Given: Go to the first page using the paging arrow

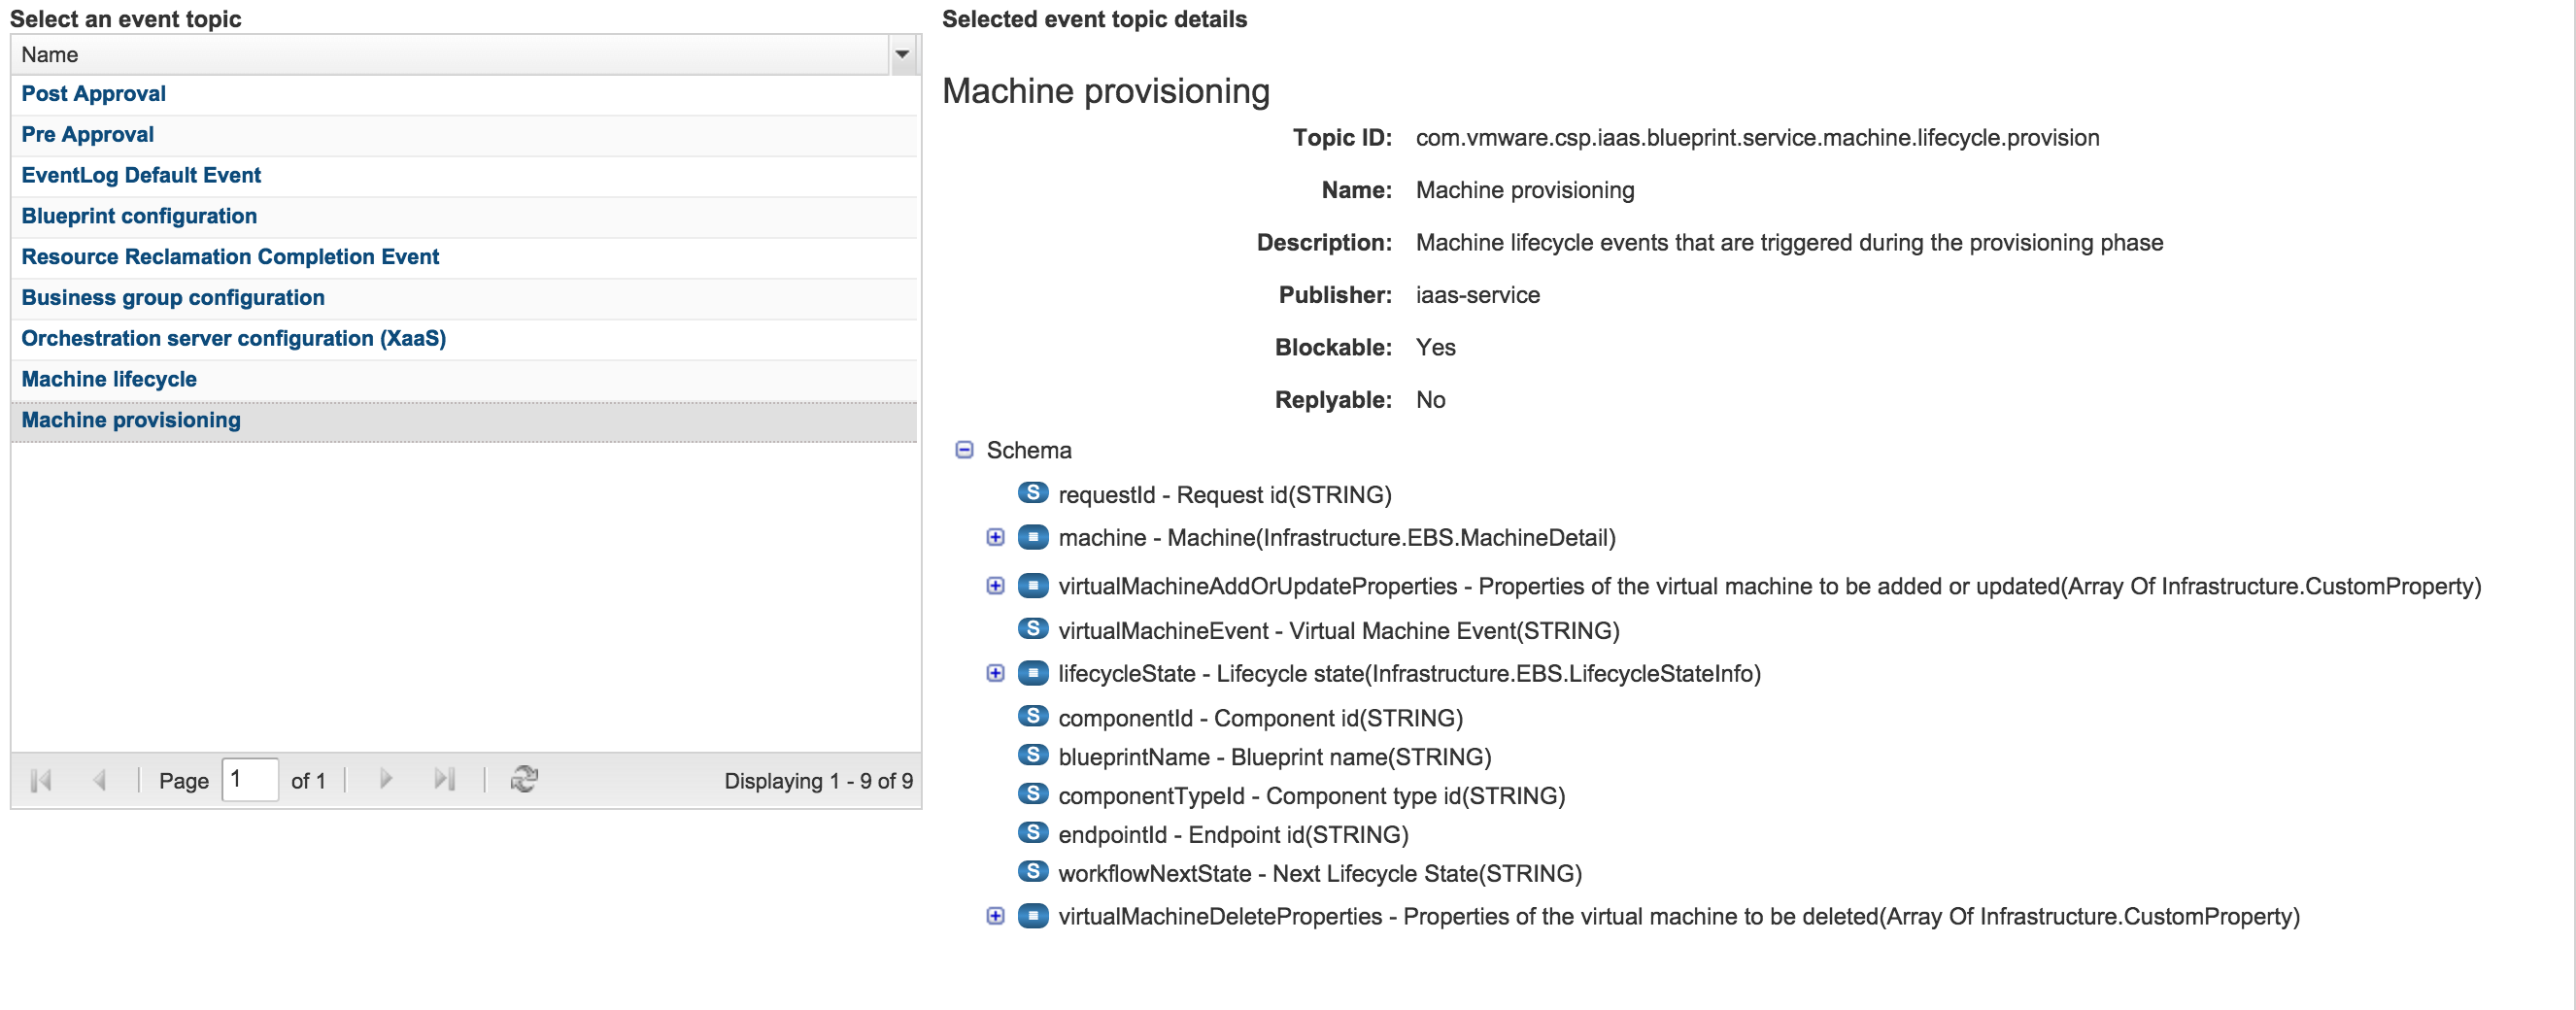Looking at the screenshot, I should pyautogui.click(x=41, y=780).
